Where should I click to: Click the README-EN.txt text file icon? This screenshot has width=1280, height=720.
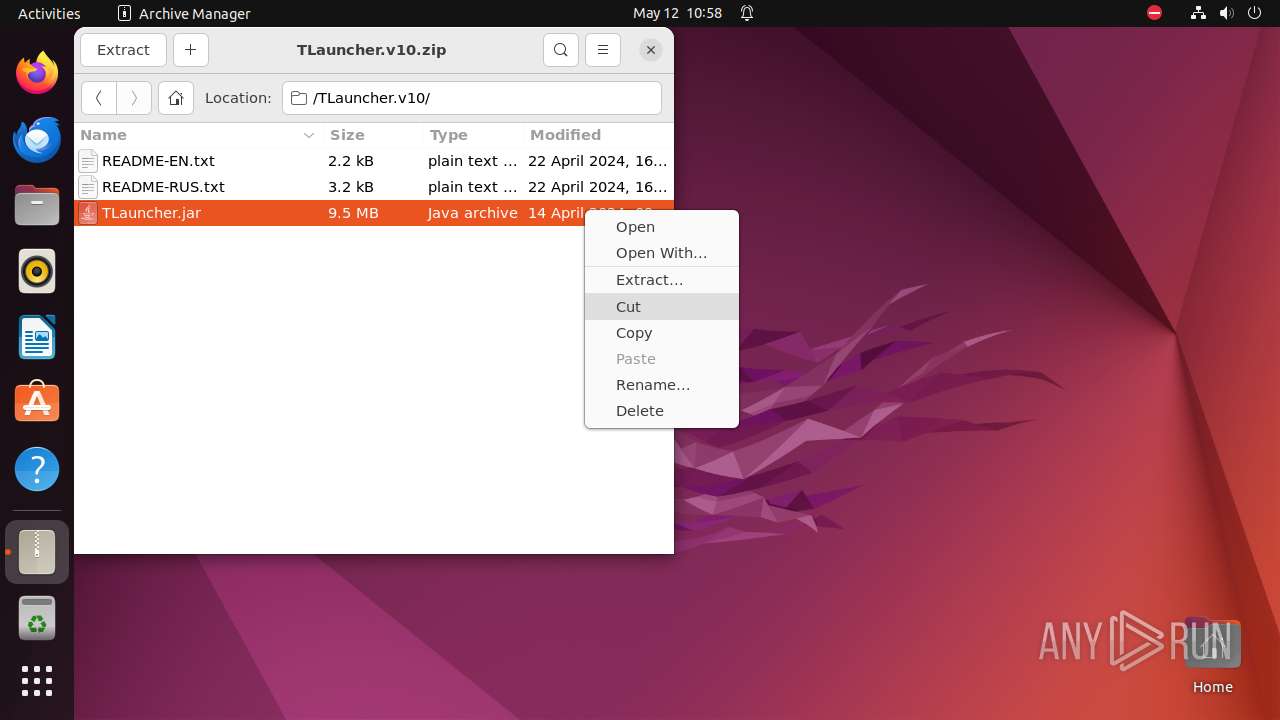[88, 161]
